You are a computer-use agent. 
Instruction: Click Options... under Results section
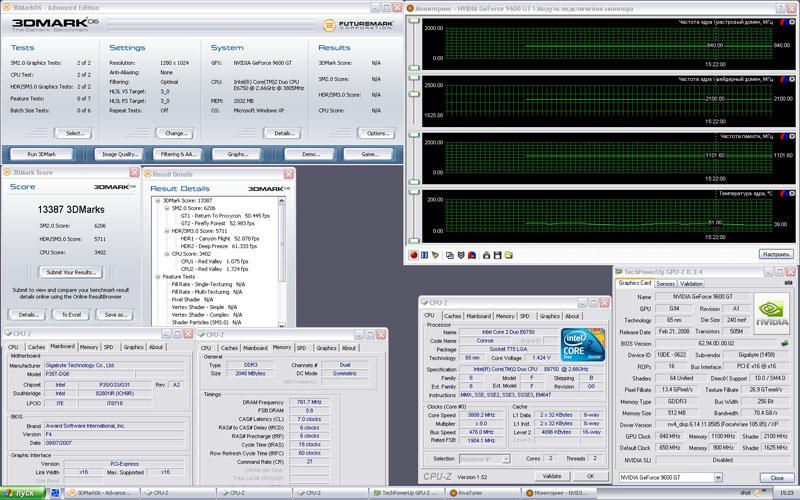tap(377, 133)
